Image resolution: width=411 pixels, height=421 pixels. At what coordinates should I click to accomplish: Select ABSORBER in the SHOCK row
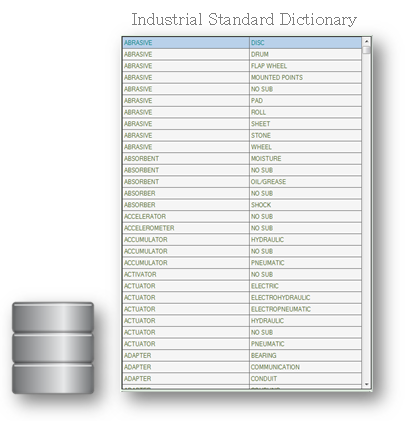click(186, 205)
